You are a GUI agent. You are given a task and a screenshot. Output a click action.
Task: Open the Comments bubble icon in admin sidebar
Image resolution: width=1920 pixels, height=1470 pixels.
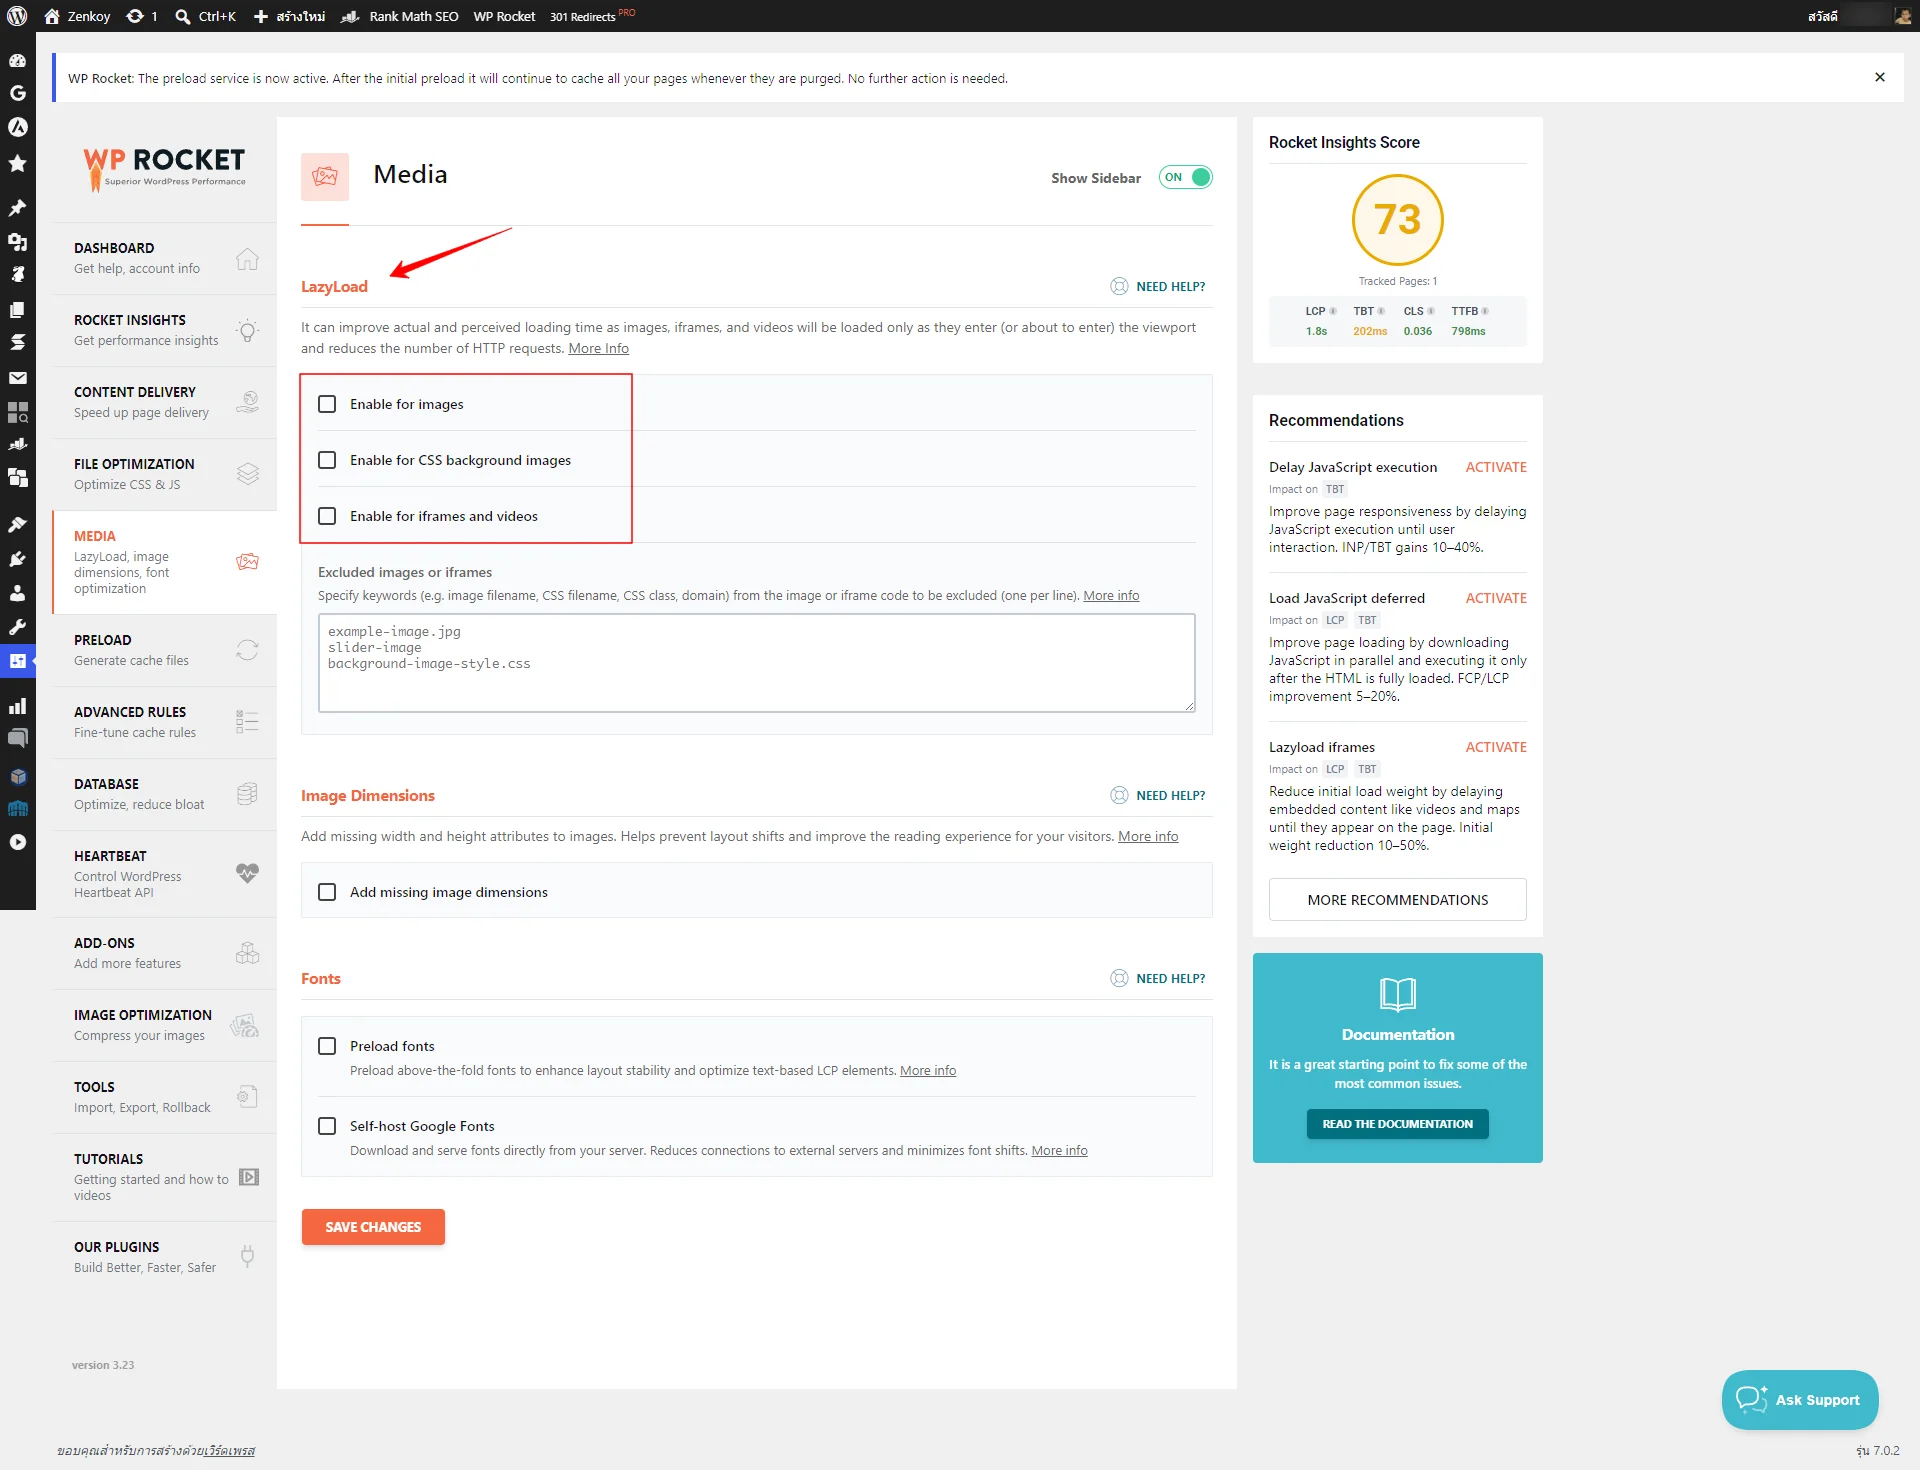pyautogui.click(x=17, y=739)
